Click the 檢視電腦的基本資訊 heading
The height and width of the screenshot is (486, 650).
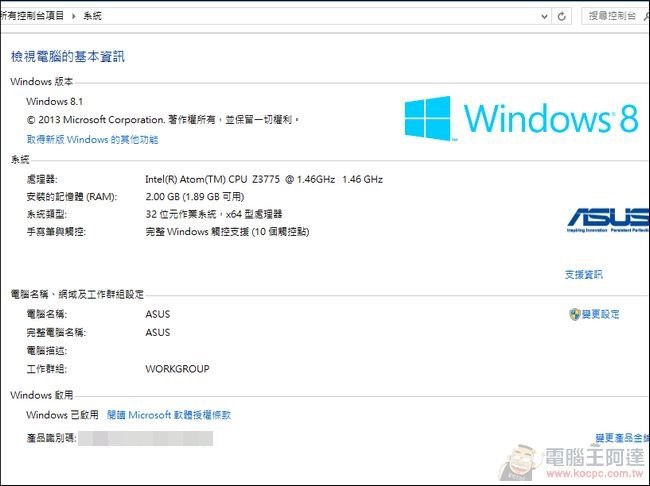[x=68, y=56]
